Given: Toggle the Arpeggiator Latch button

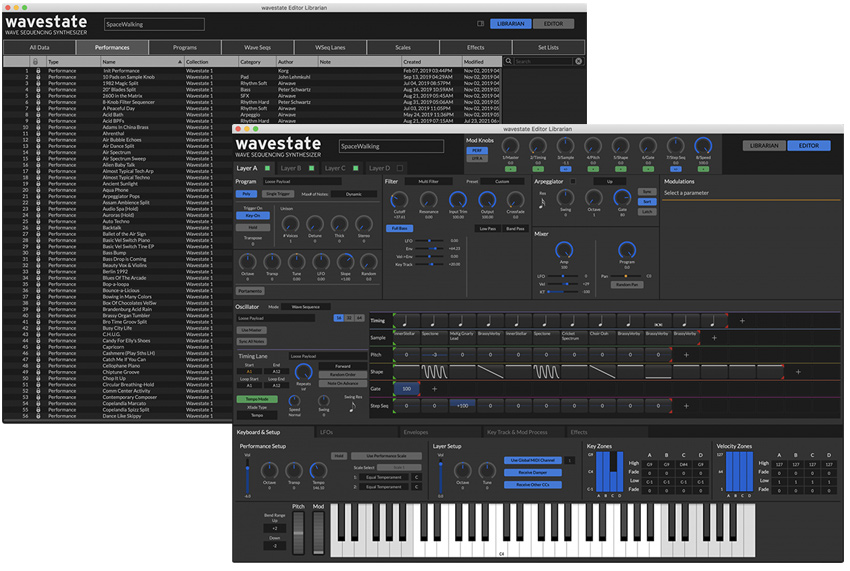Looking at the screenshot, I should (x=647, y=211).
